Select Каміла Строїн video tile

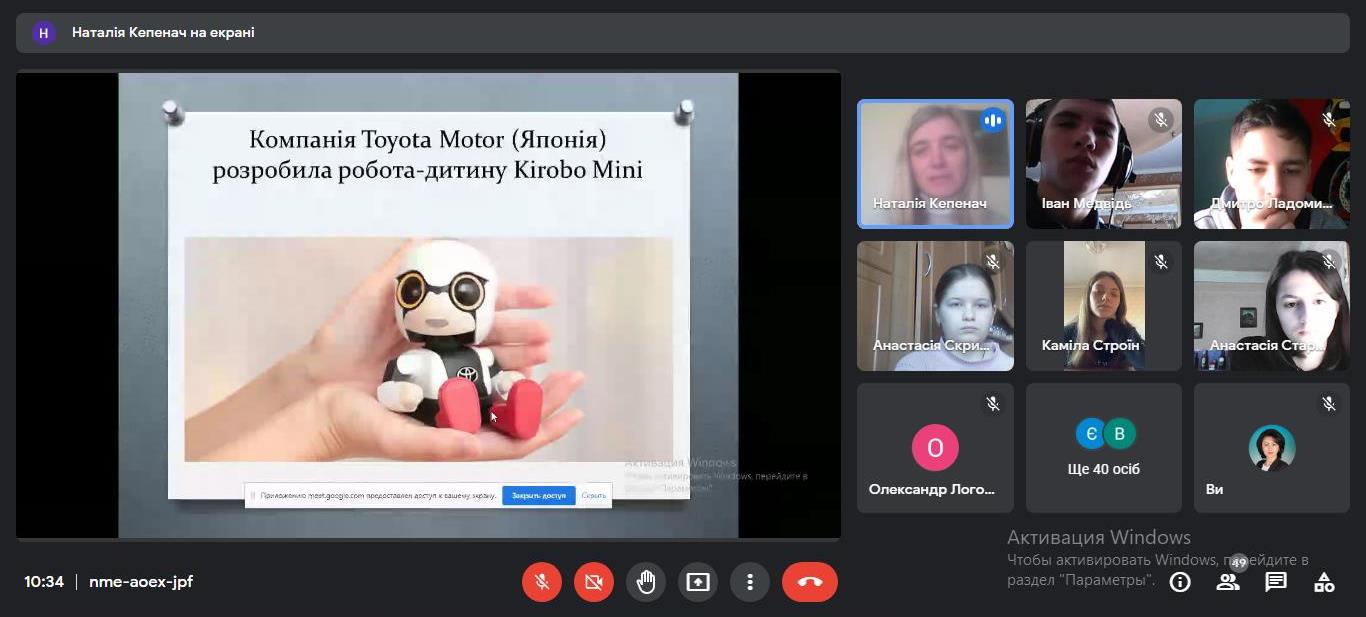(x=1104, y=306)
